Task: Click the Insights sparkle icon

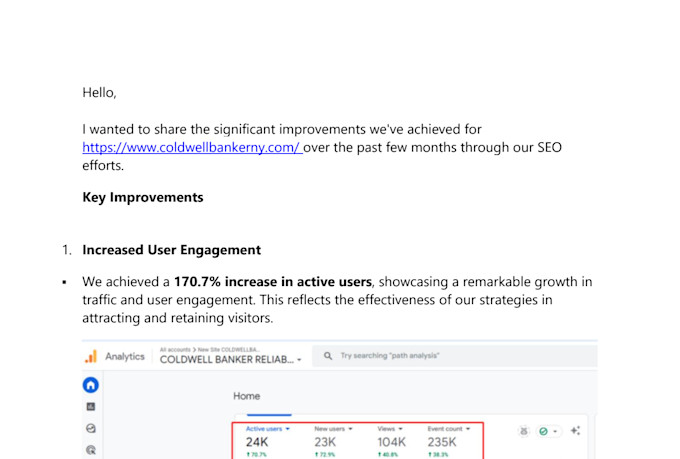Action: (x=575, y=430)
